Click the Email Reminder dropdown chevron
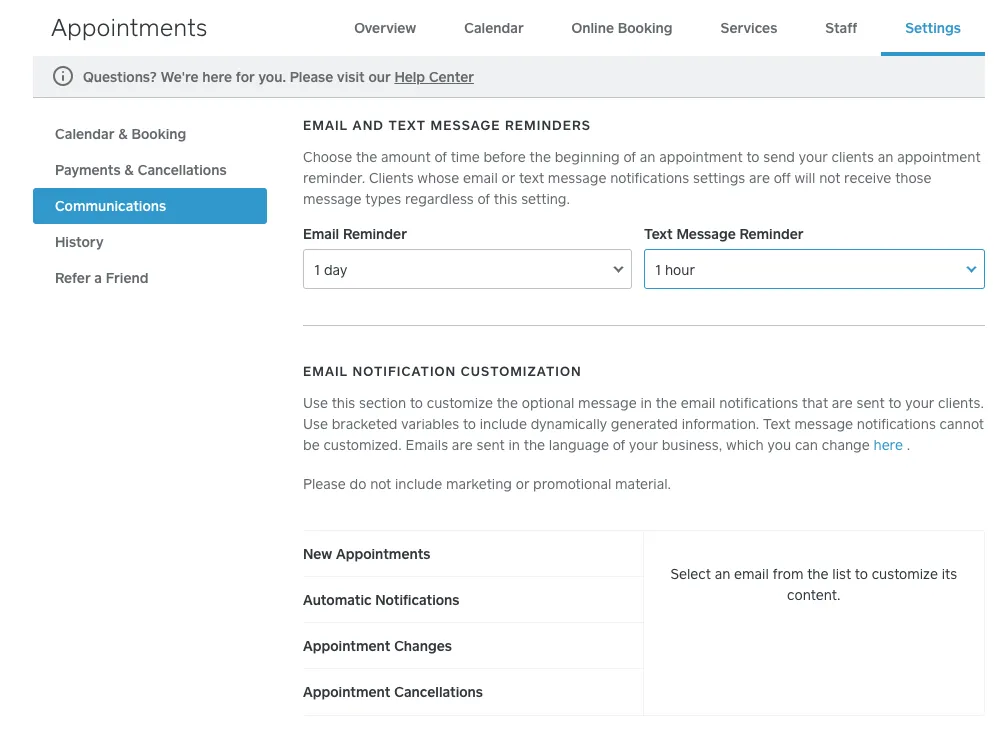The width and height of the screenshot is (994, 742). point(618,269)
